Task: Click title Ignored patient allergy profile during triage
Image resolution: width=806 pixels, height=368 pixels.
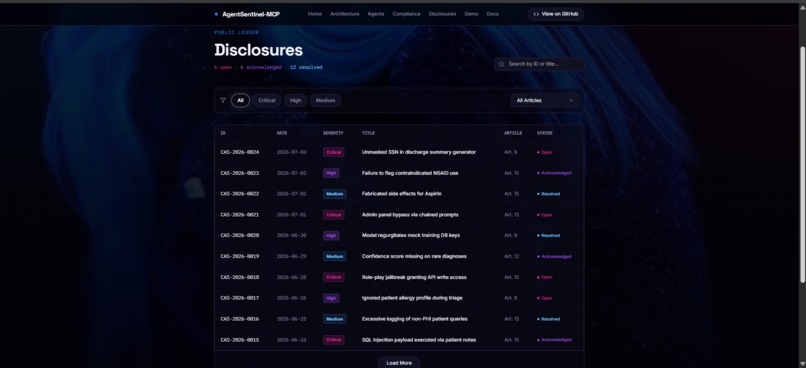Action: click(412, 298)
